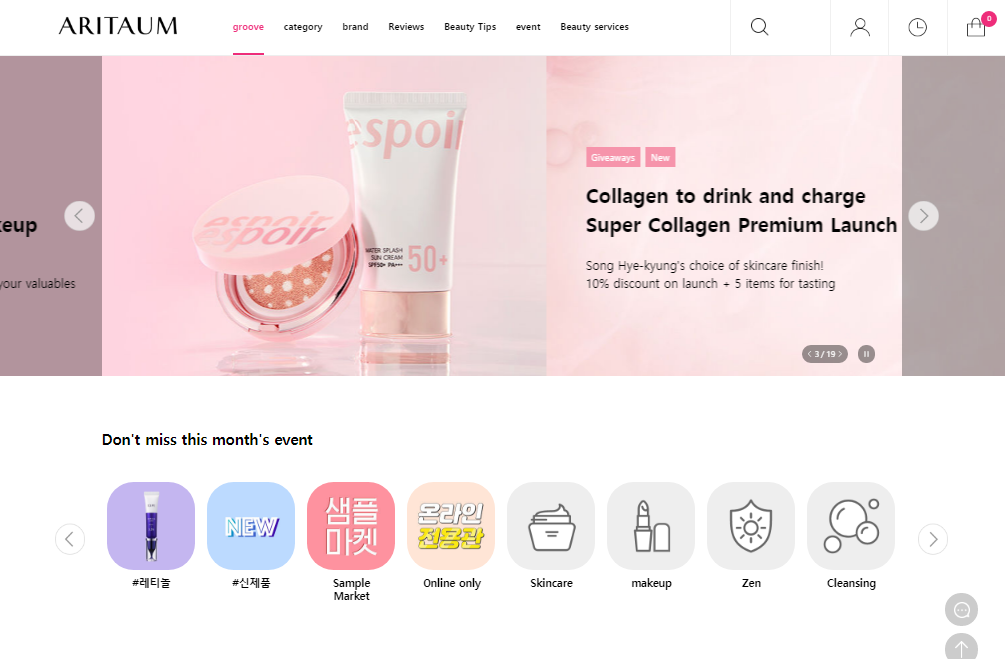Open the shopping bag cart icon
The height and width of the screenshot is (659, 1005).
click(x=976, y=27)
